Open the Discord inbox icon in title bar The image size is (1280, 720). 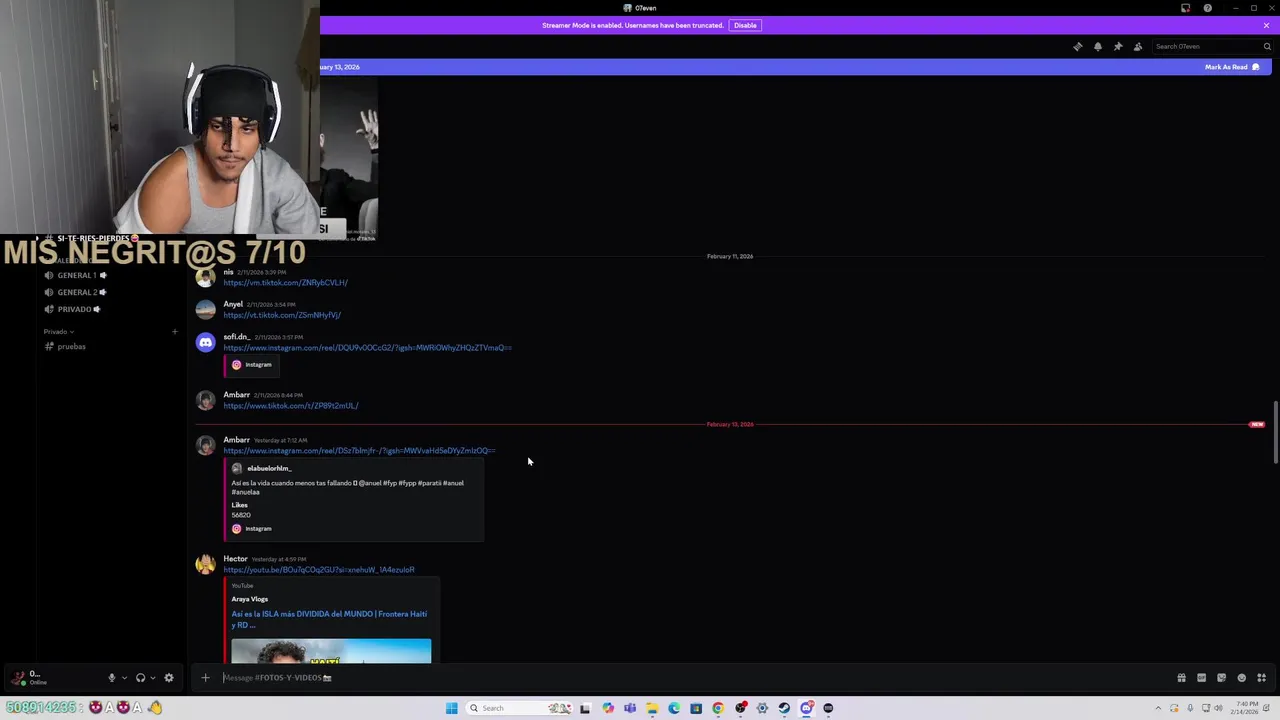coord(1185,8)
